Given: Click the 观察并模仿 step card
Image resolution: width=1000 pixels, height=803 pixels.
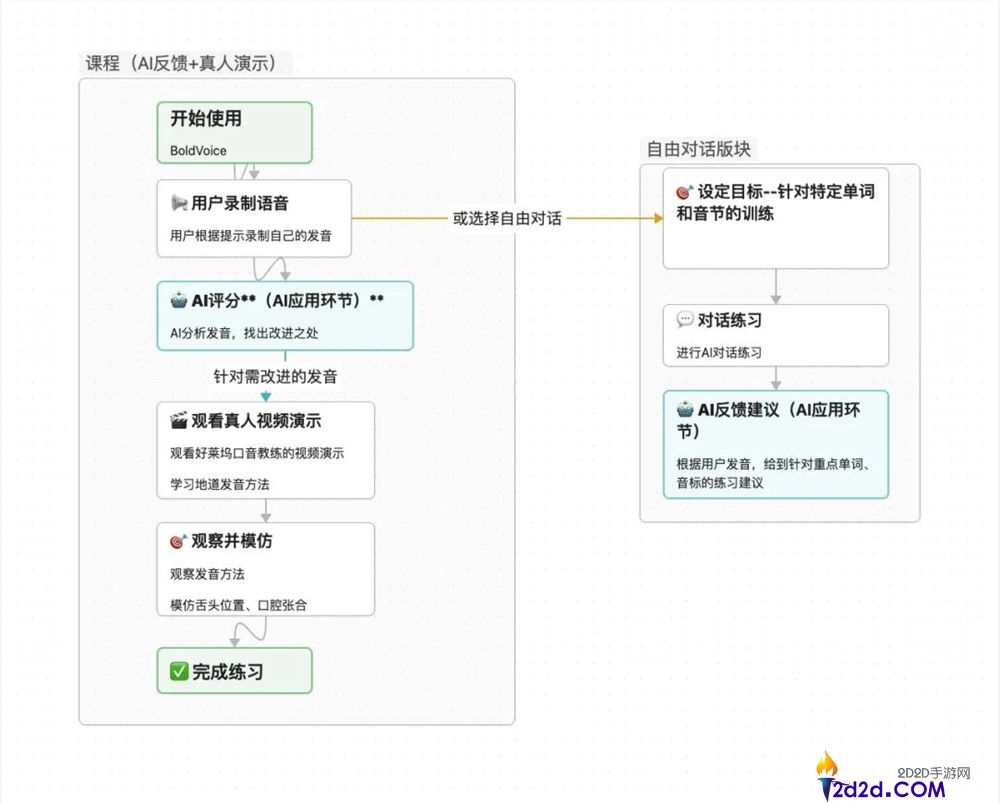Looking at the screenshot, I should tap(265, 569).
